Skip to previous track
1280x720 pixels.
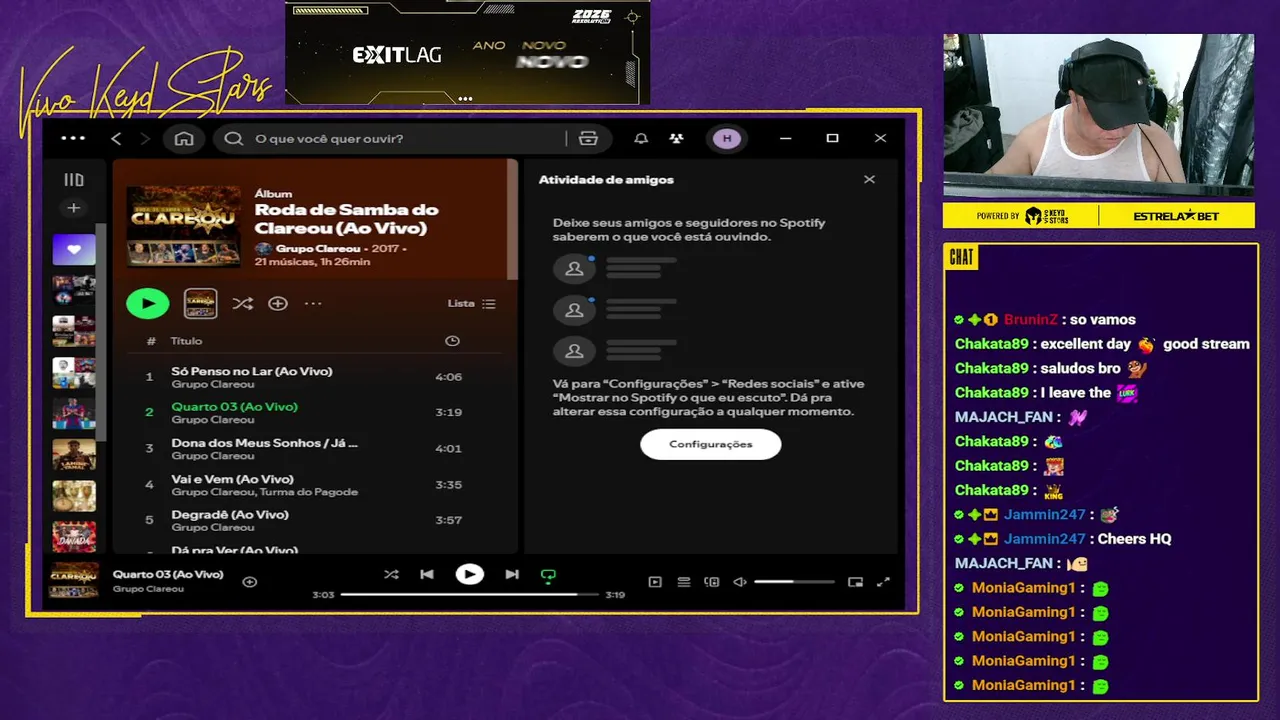pyautogui.click(x=427, y=574)
